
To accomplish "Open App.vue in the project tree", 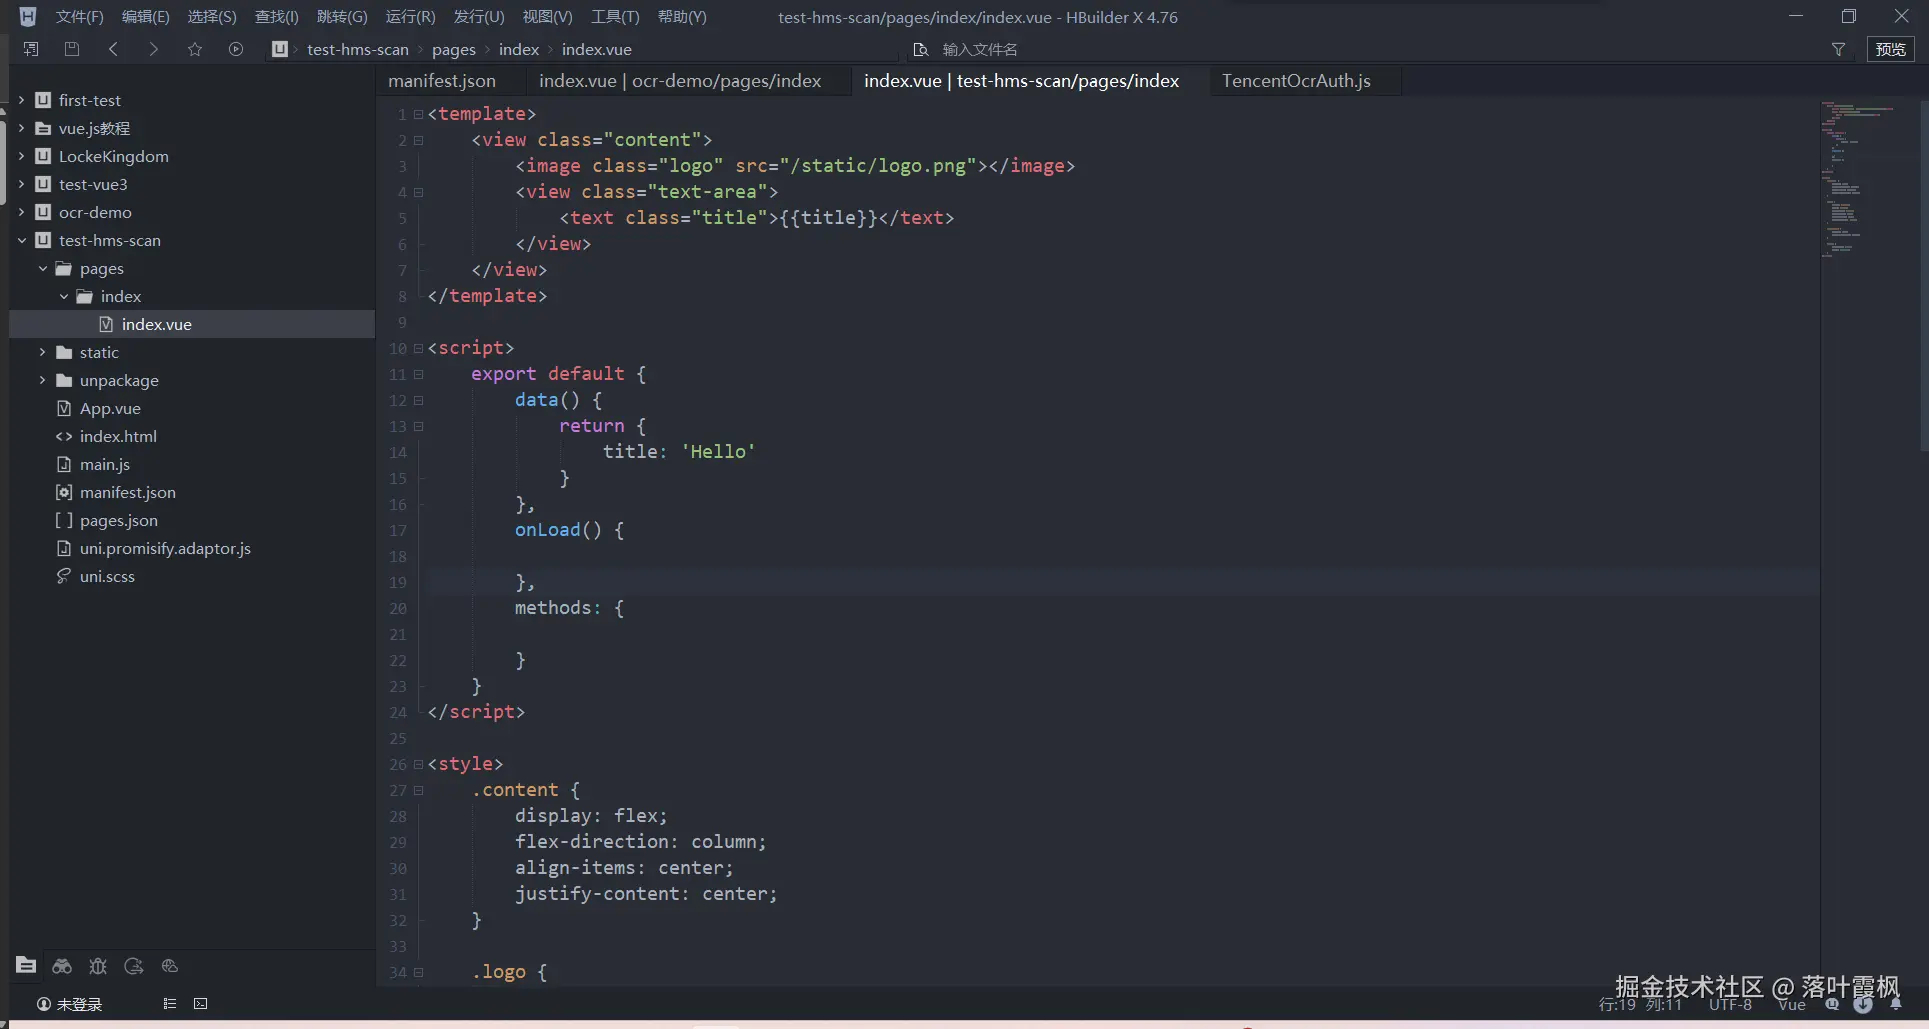I will point(110,408).
